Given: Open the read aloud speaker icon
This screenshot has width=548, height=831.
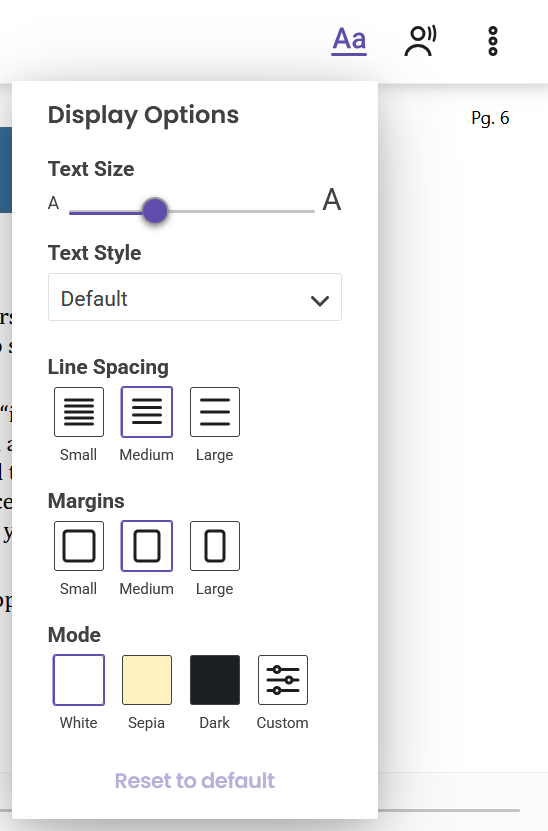Looking at the screenshot, I should (x=421, y=40).
